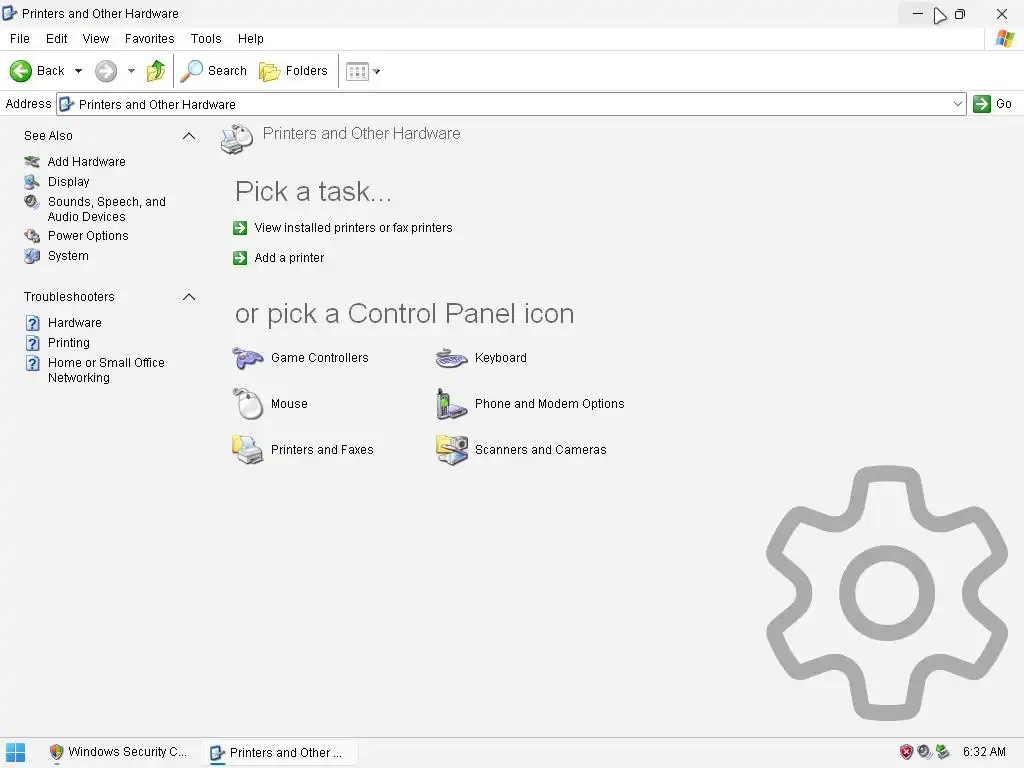Click the Printing troubleshooter help icon

coord(33,344)
